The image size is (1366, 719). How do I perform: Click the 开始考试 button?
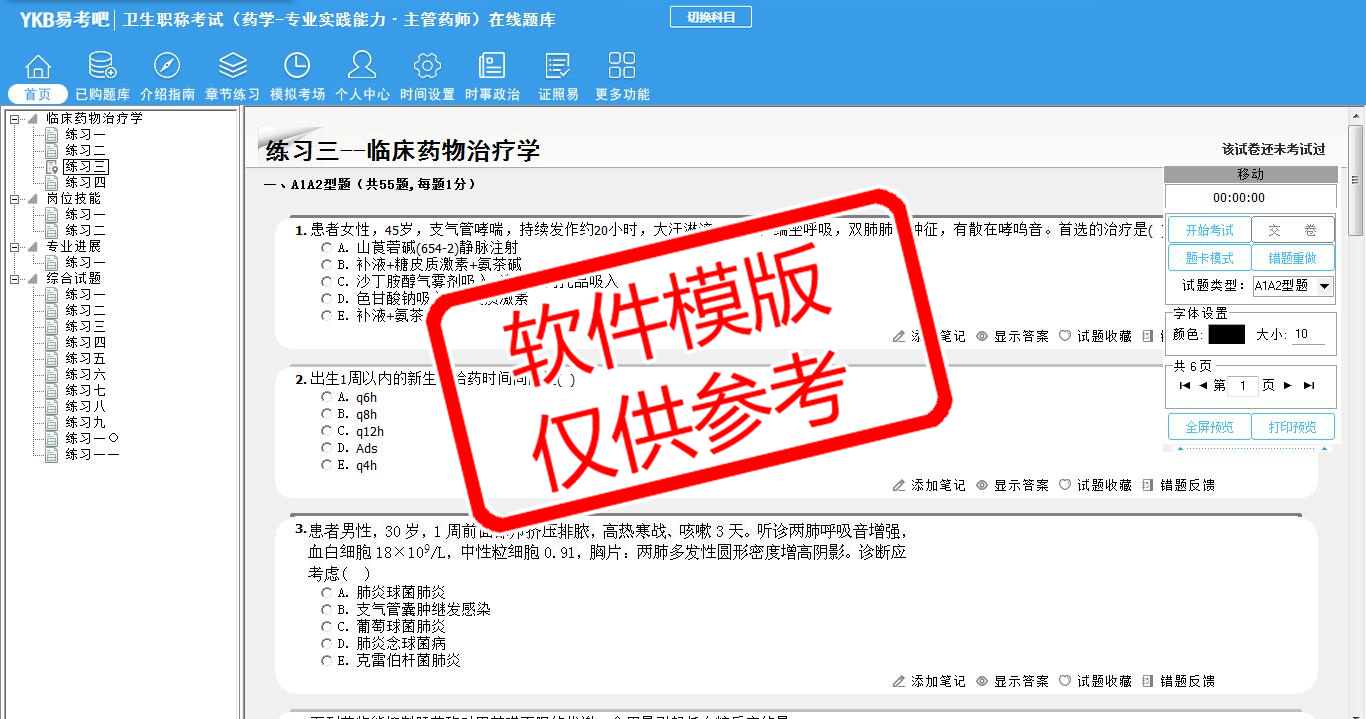tap(1209, 230)
